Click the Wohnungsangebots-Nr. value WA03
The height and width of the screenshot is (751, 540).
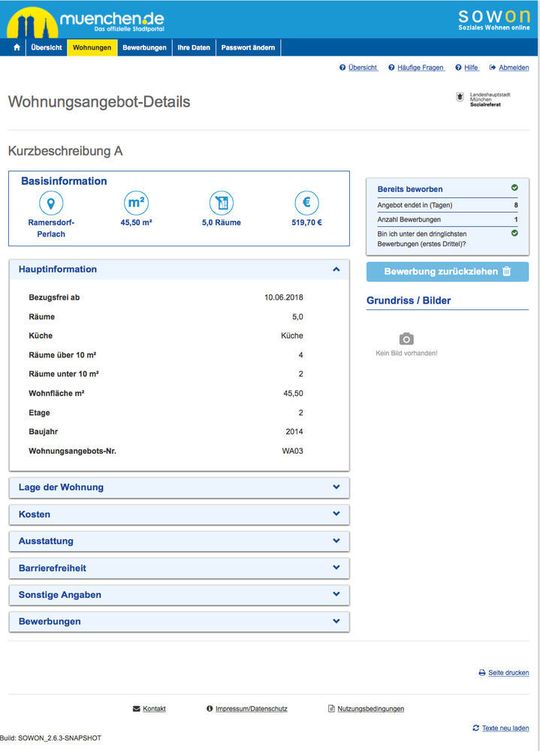292,451
